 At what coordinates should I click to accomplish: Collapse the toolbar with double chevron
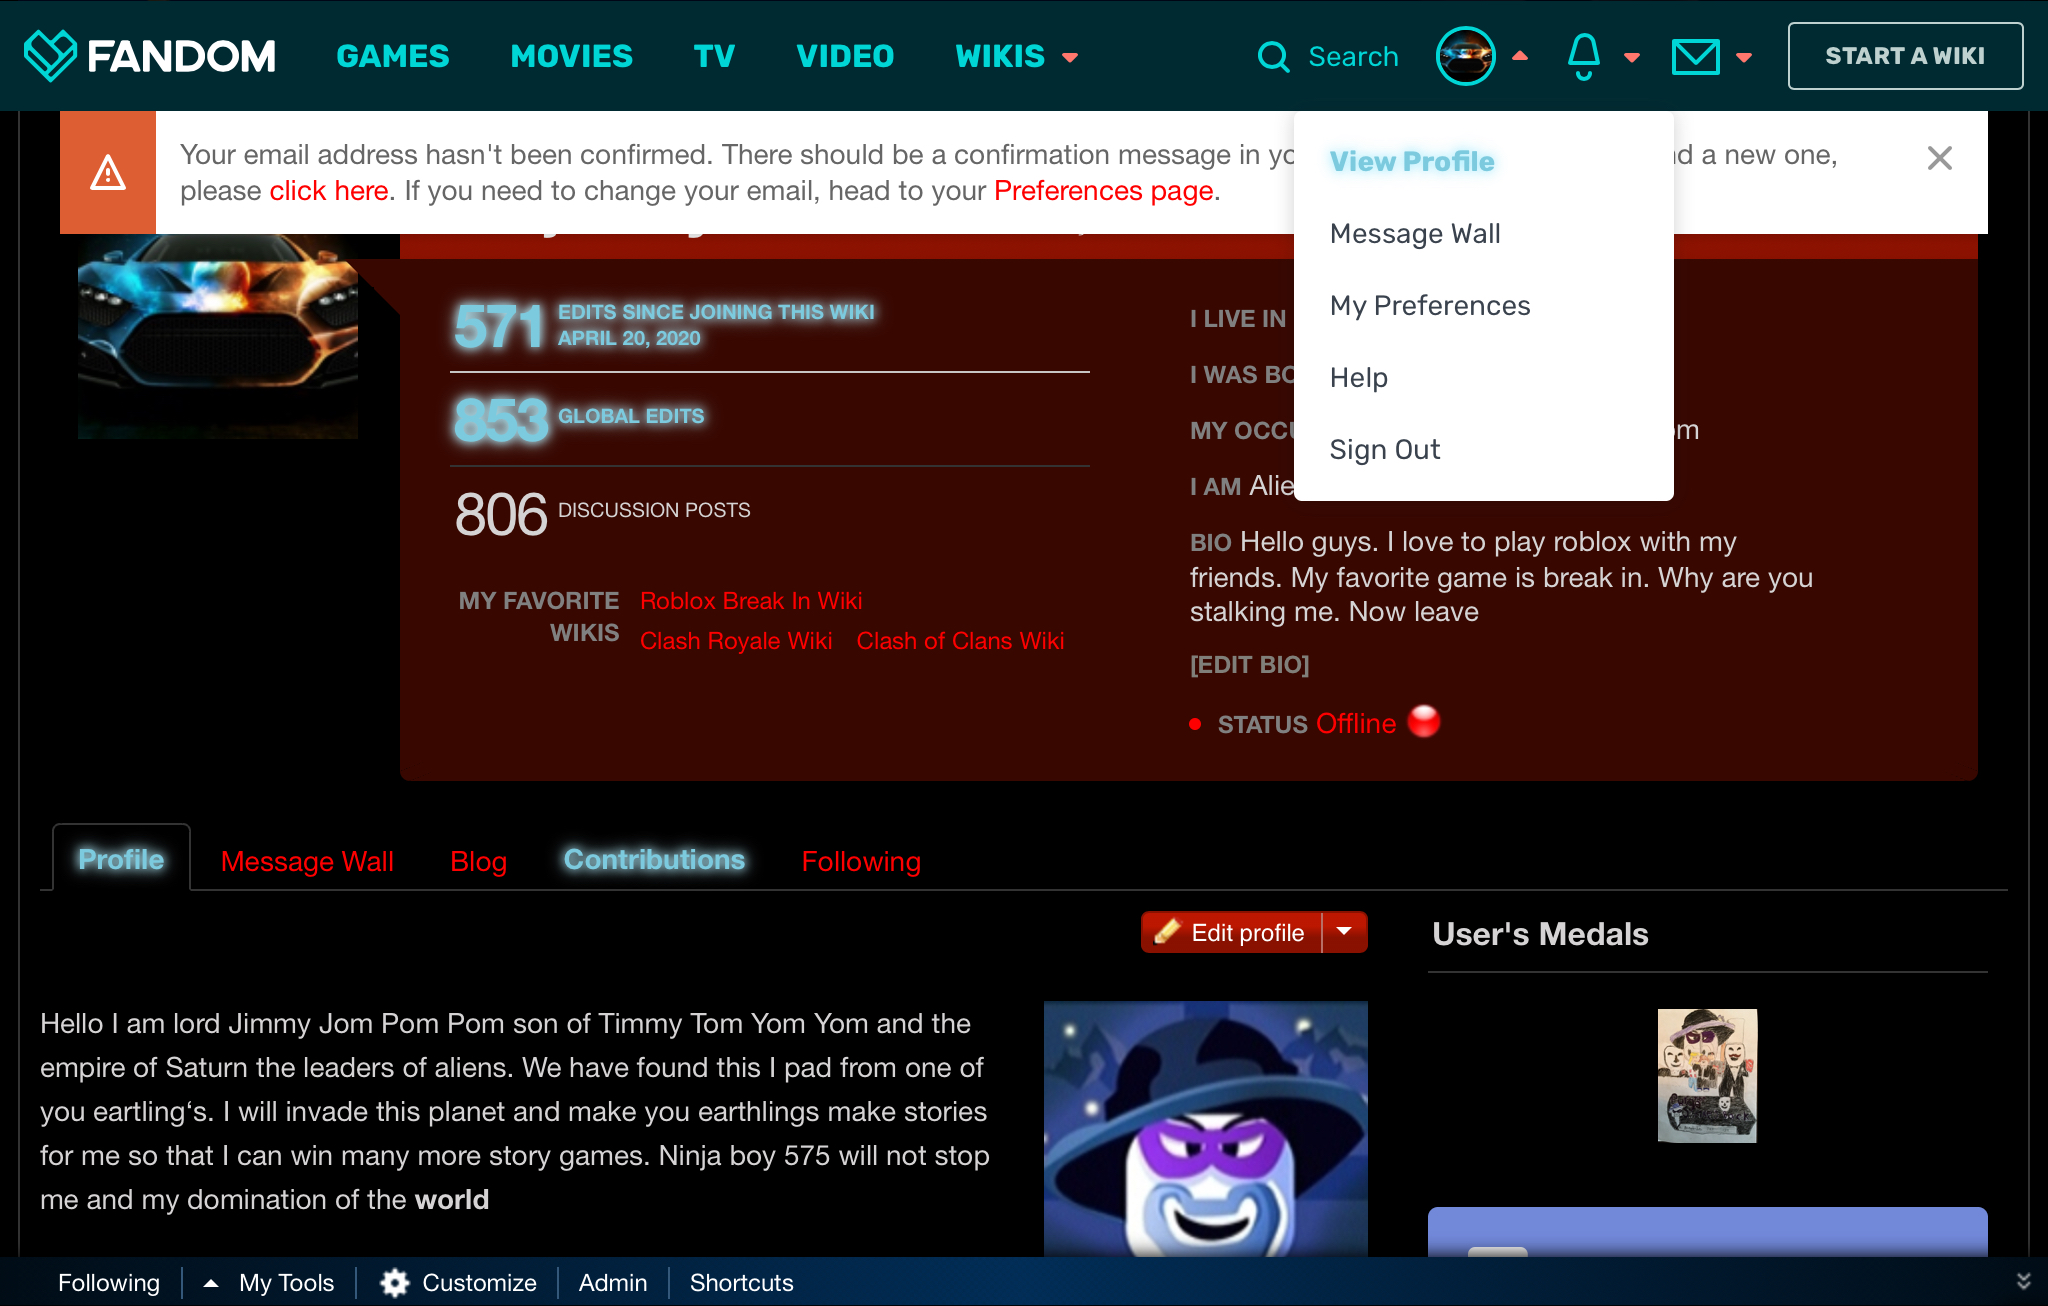tap(2023, 1281)
